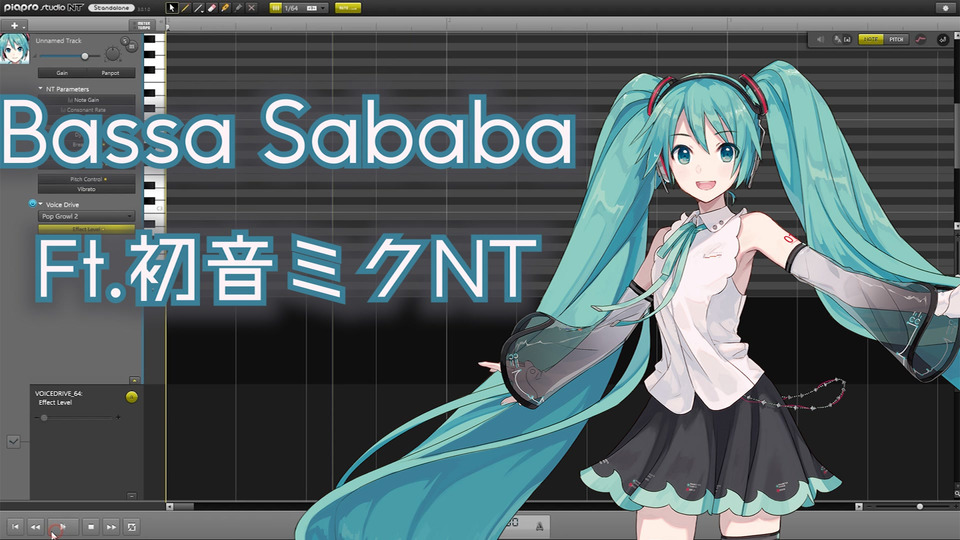Select the Pitch Control parameter
The image size is (960, 540).
tap(86, 179)
